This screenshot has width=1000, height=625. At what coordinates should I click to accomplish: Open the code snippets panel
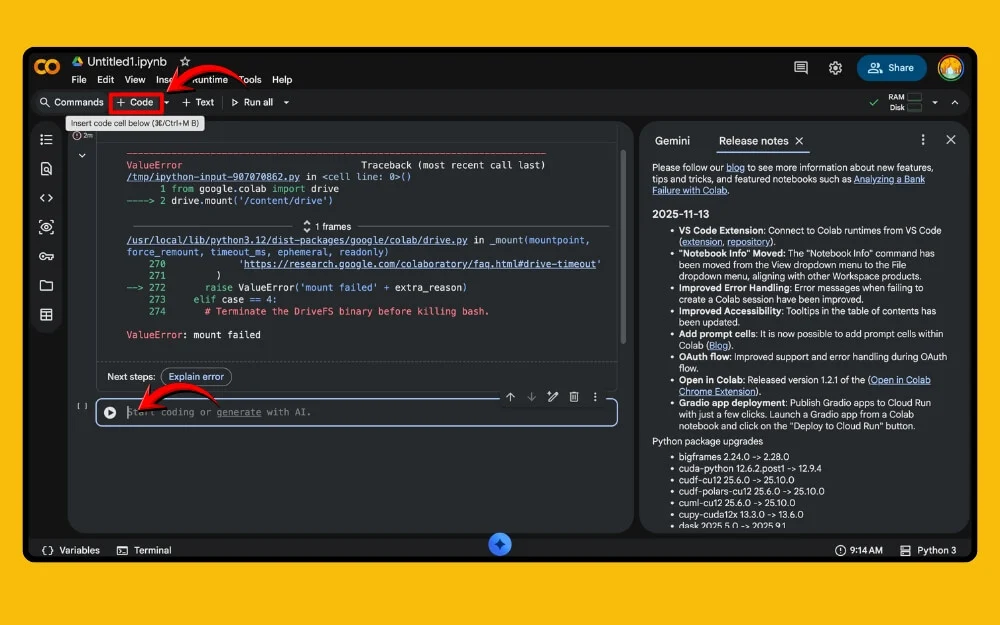46,198
